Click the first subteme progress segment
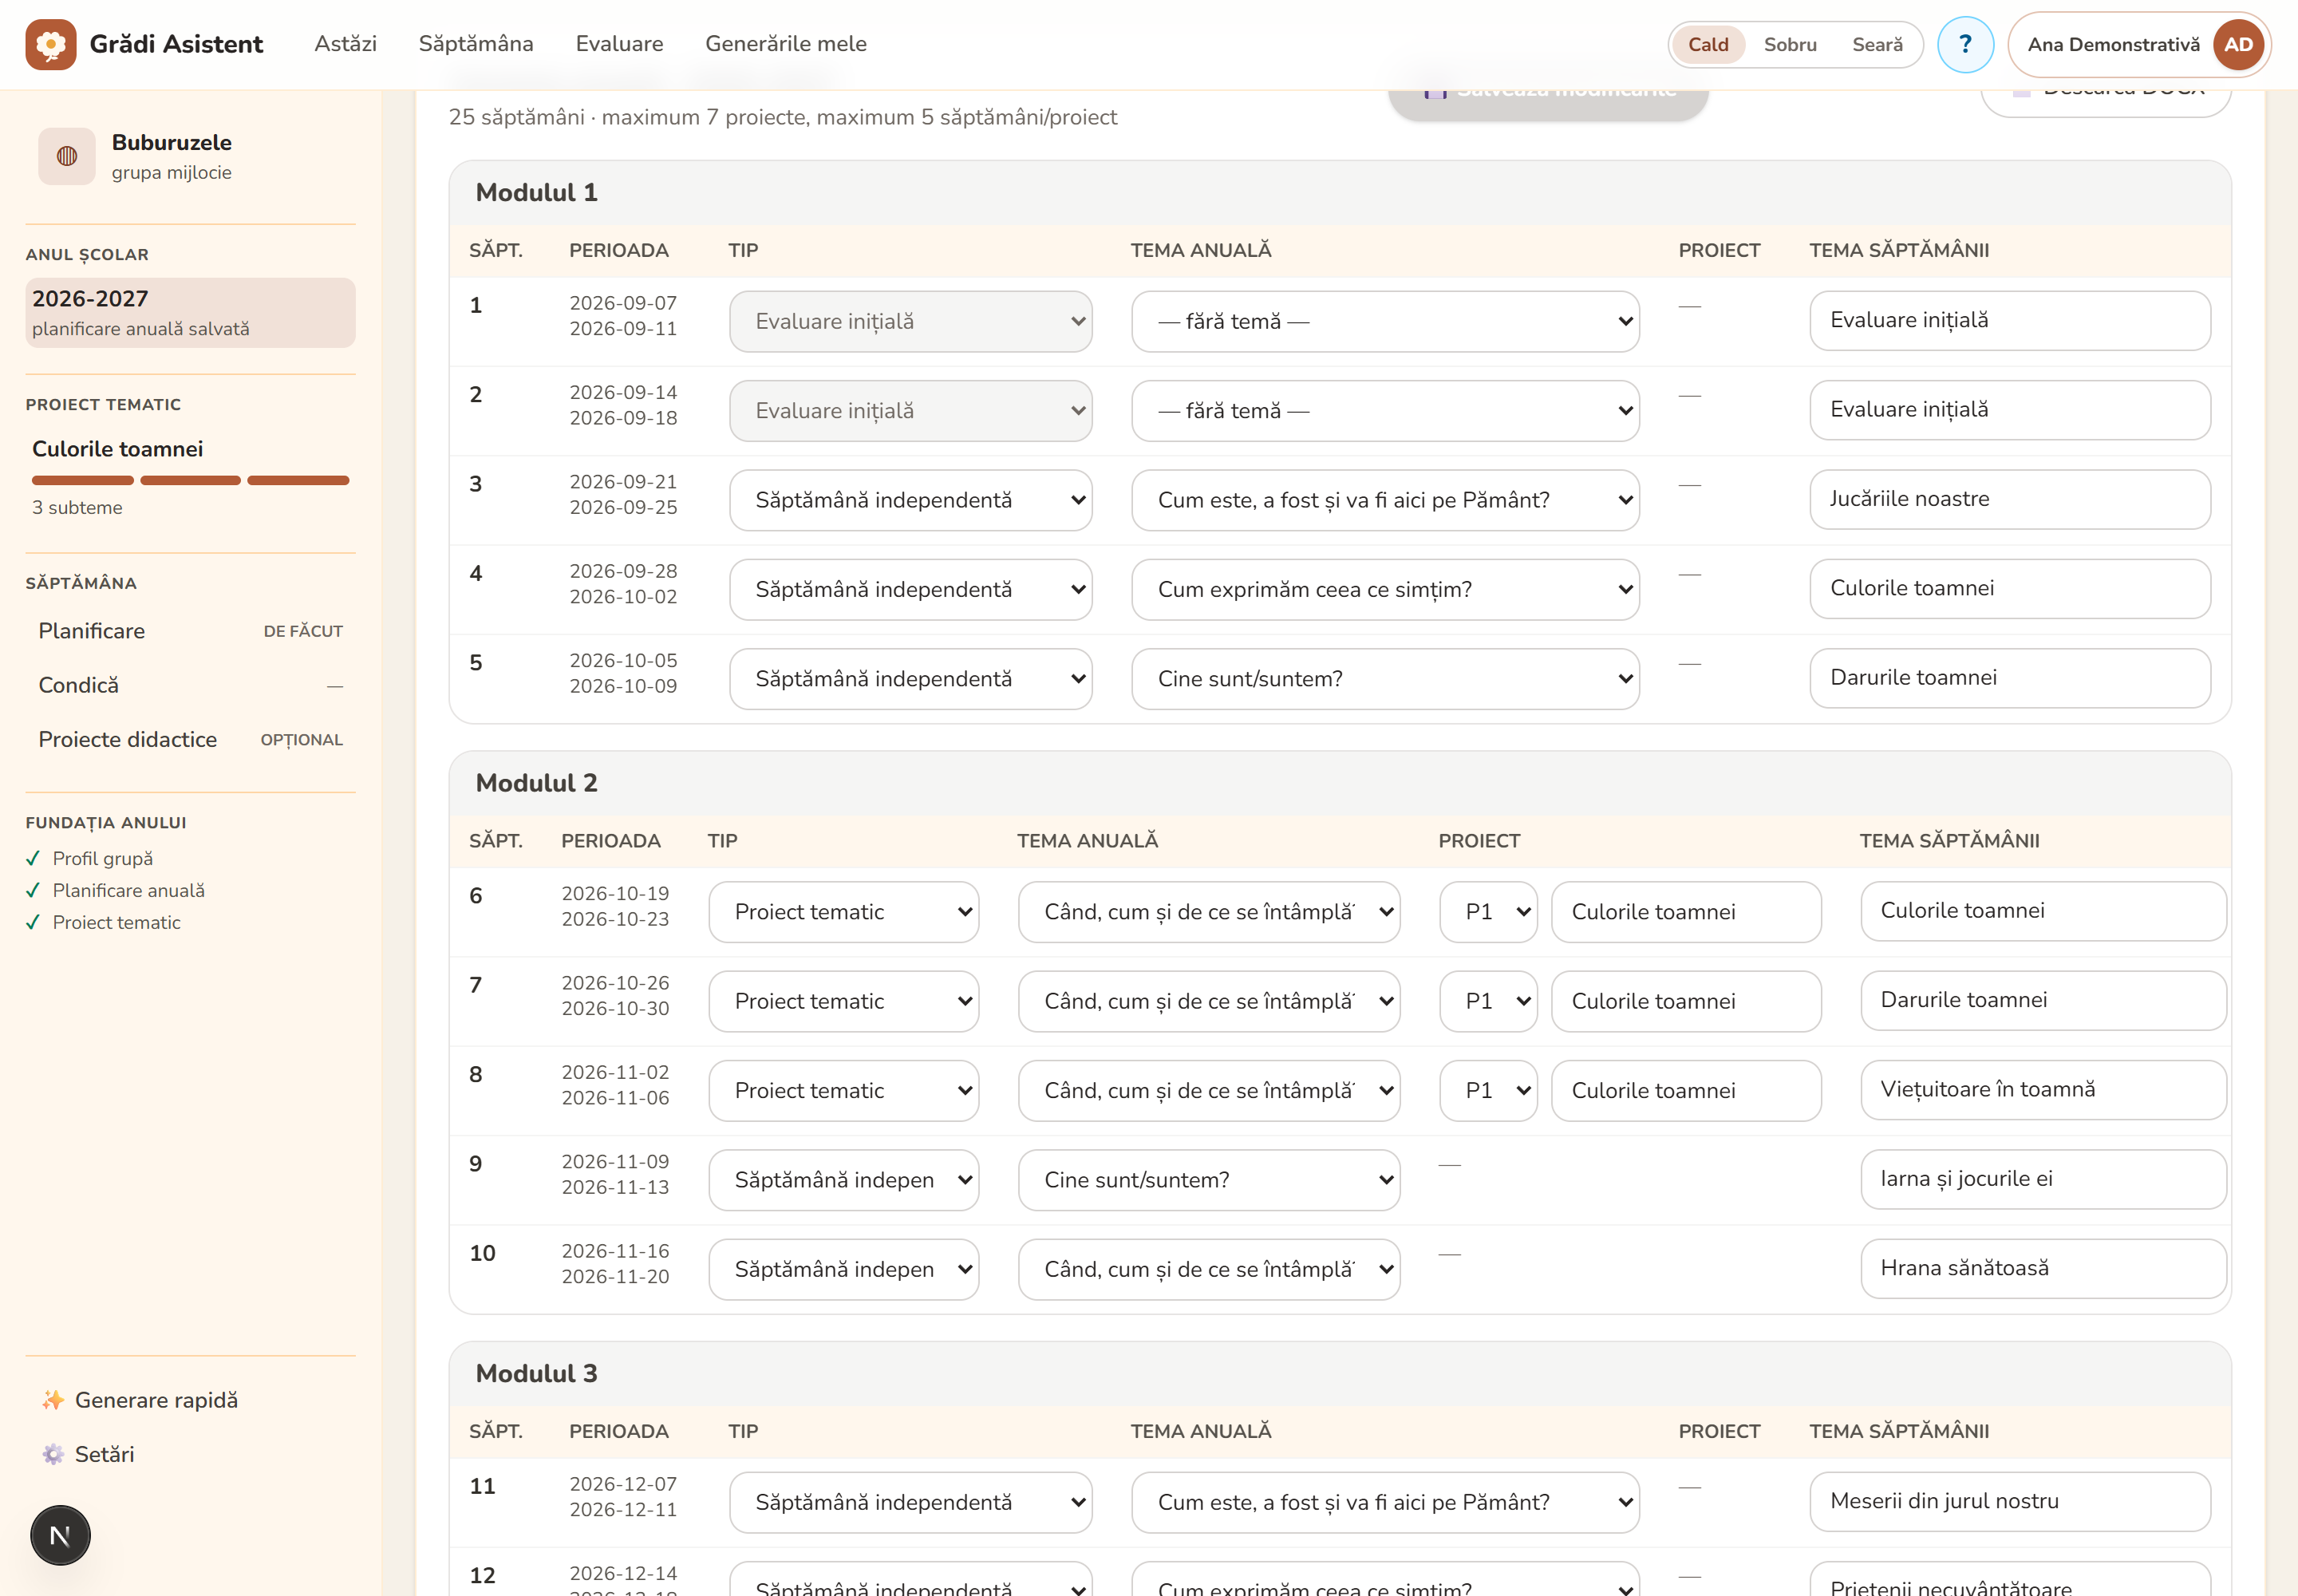2298x1596 pixels. [83, 481]
